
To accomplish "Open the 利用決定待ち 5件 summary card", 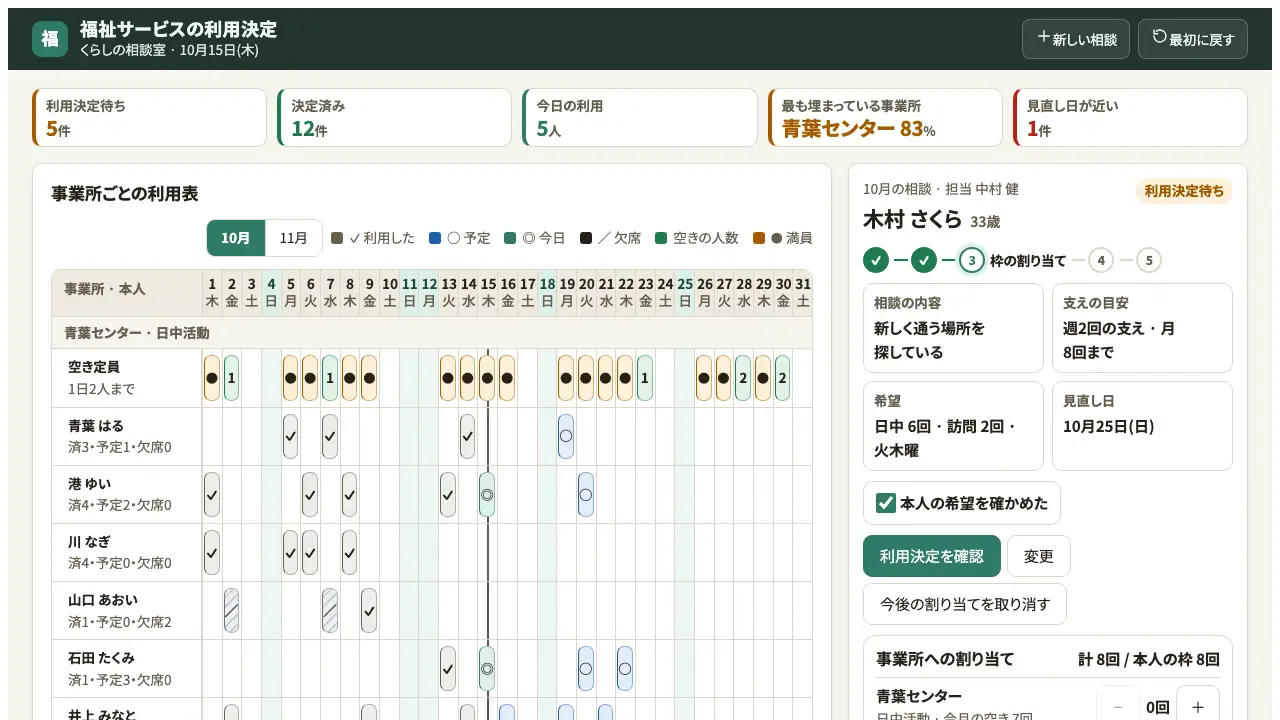I will point(150,118).
